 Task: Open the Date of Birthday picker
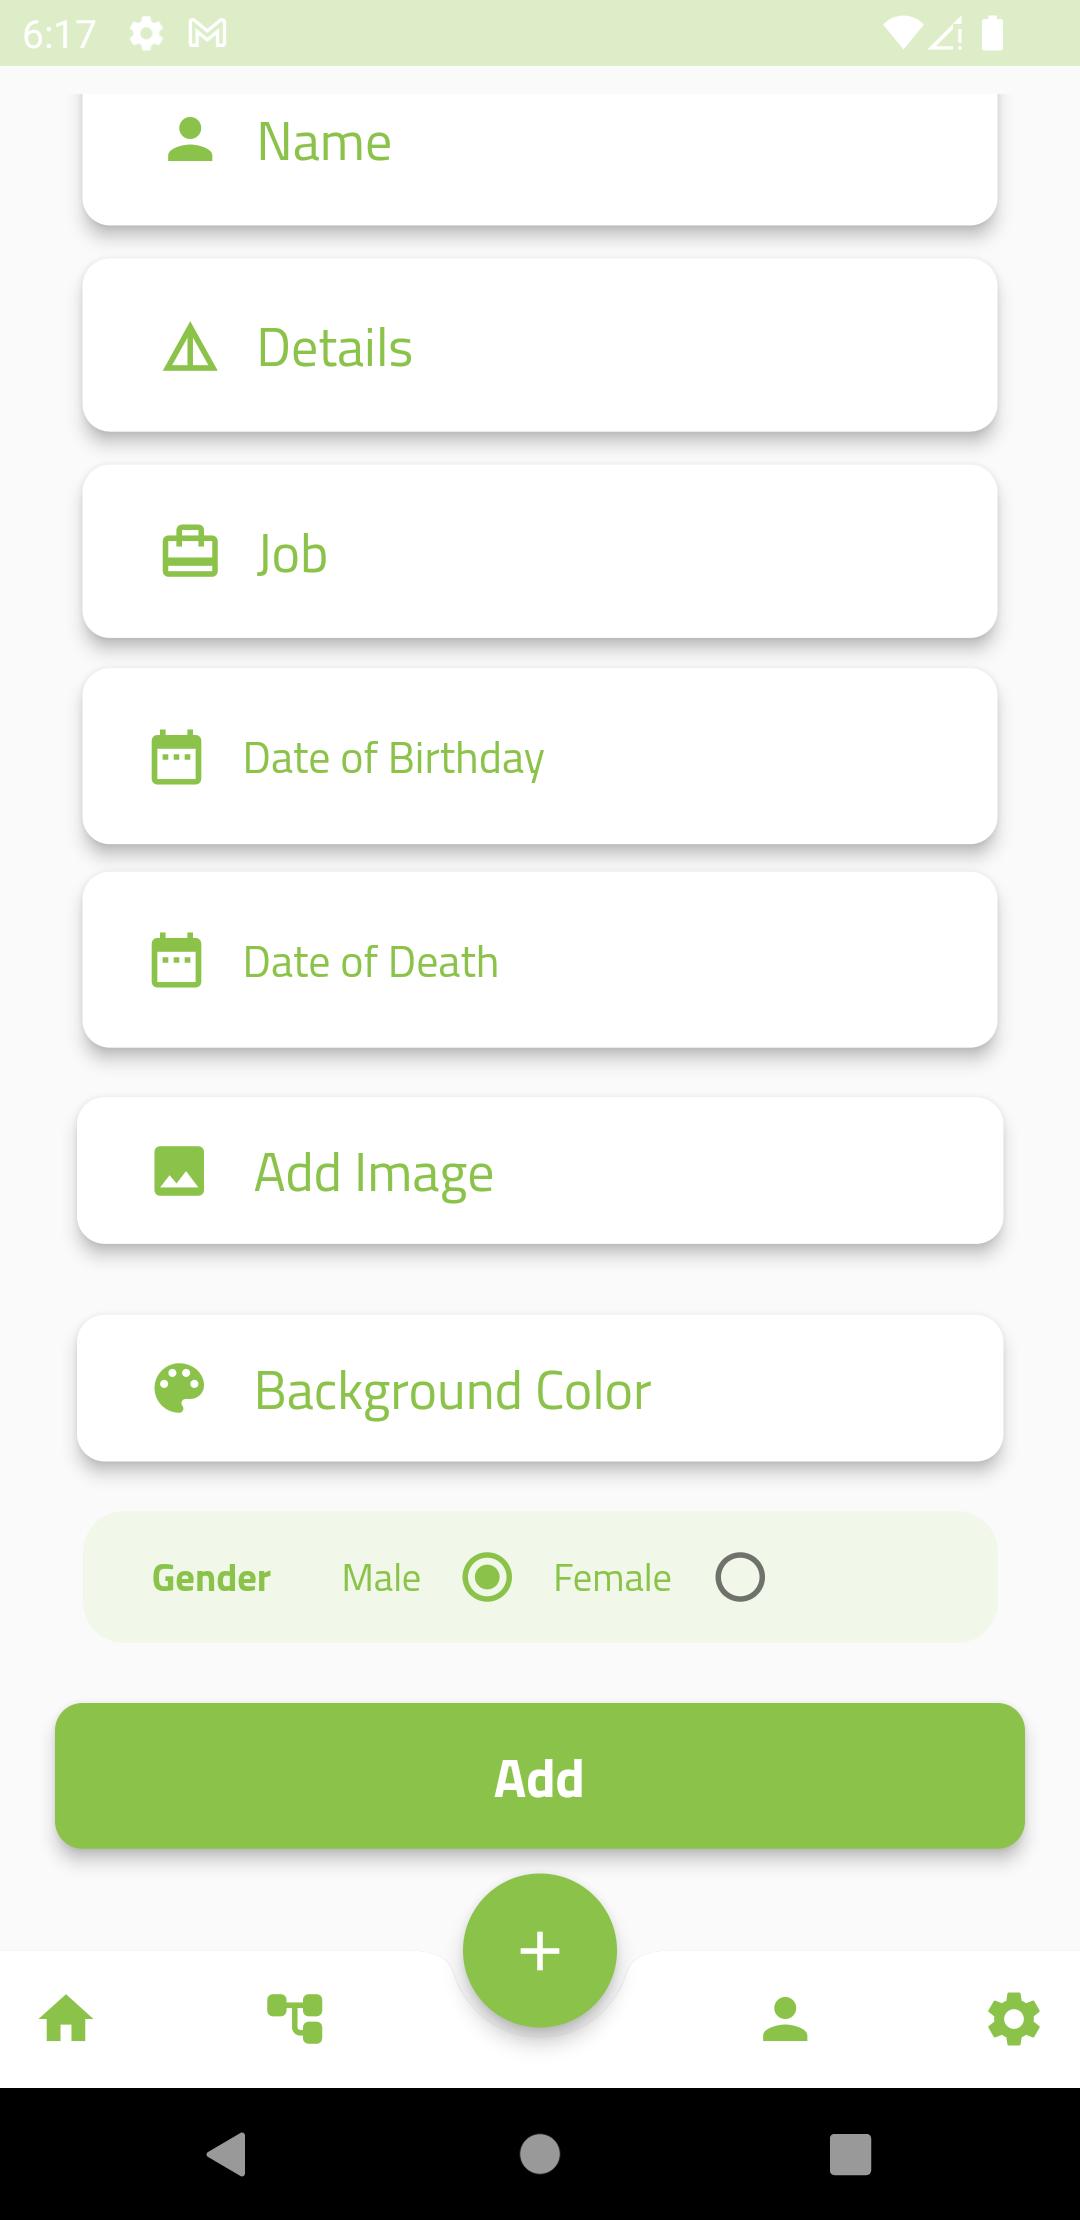click(x=600, y=757)
